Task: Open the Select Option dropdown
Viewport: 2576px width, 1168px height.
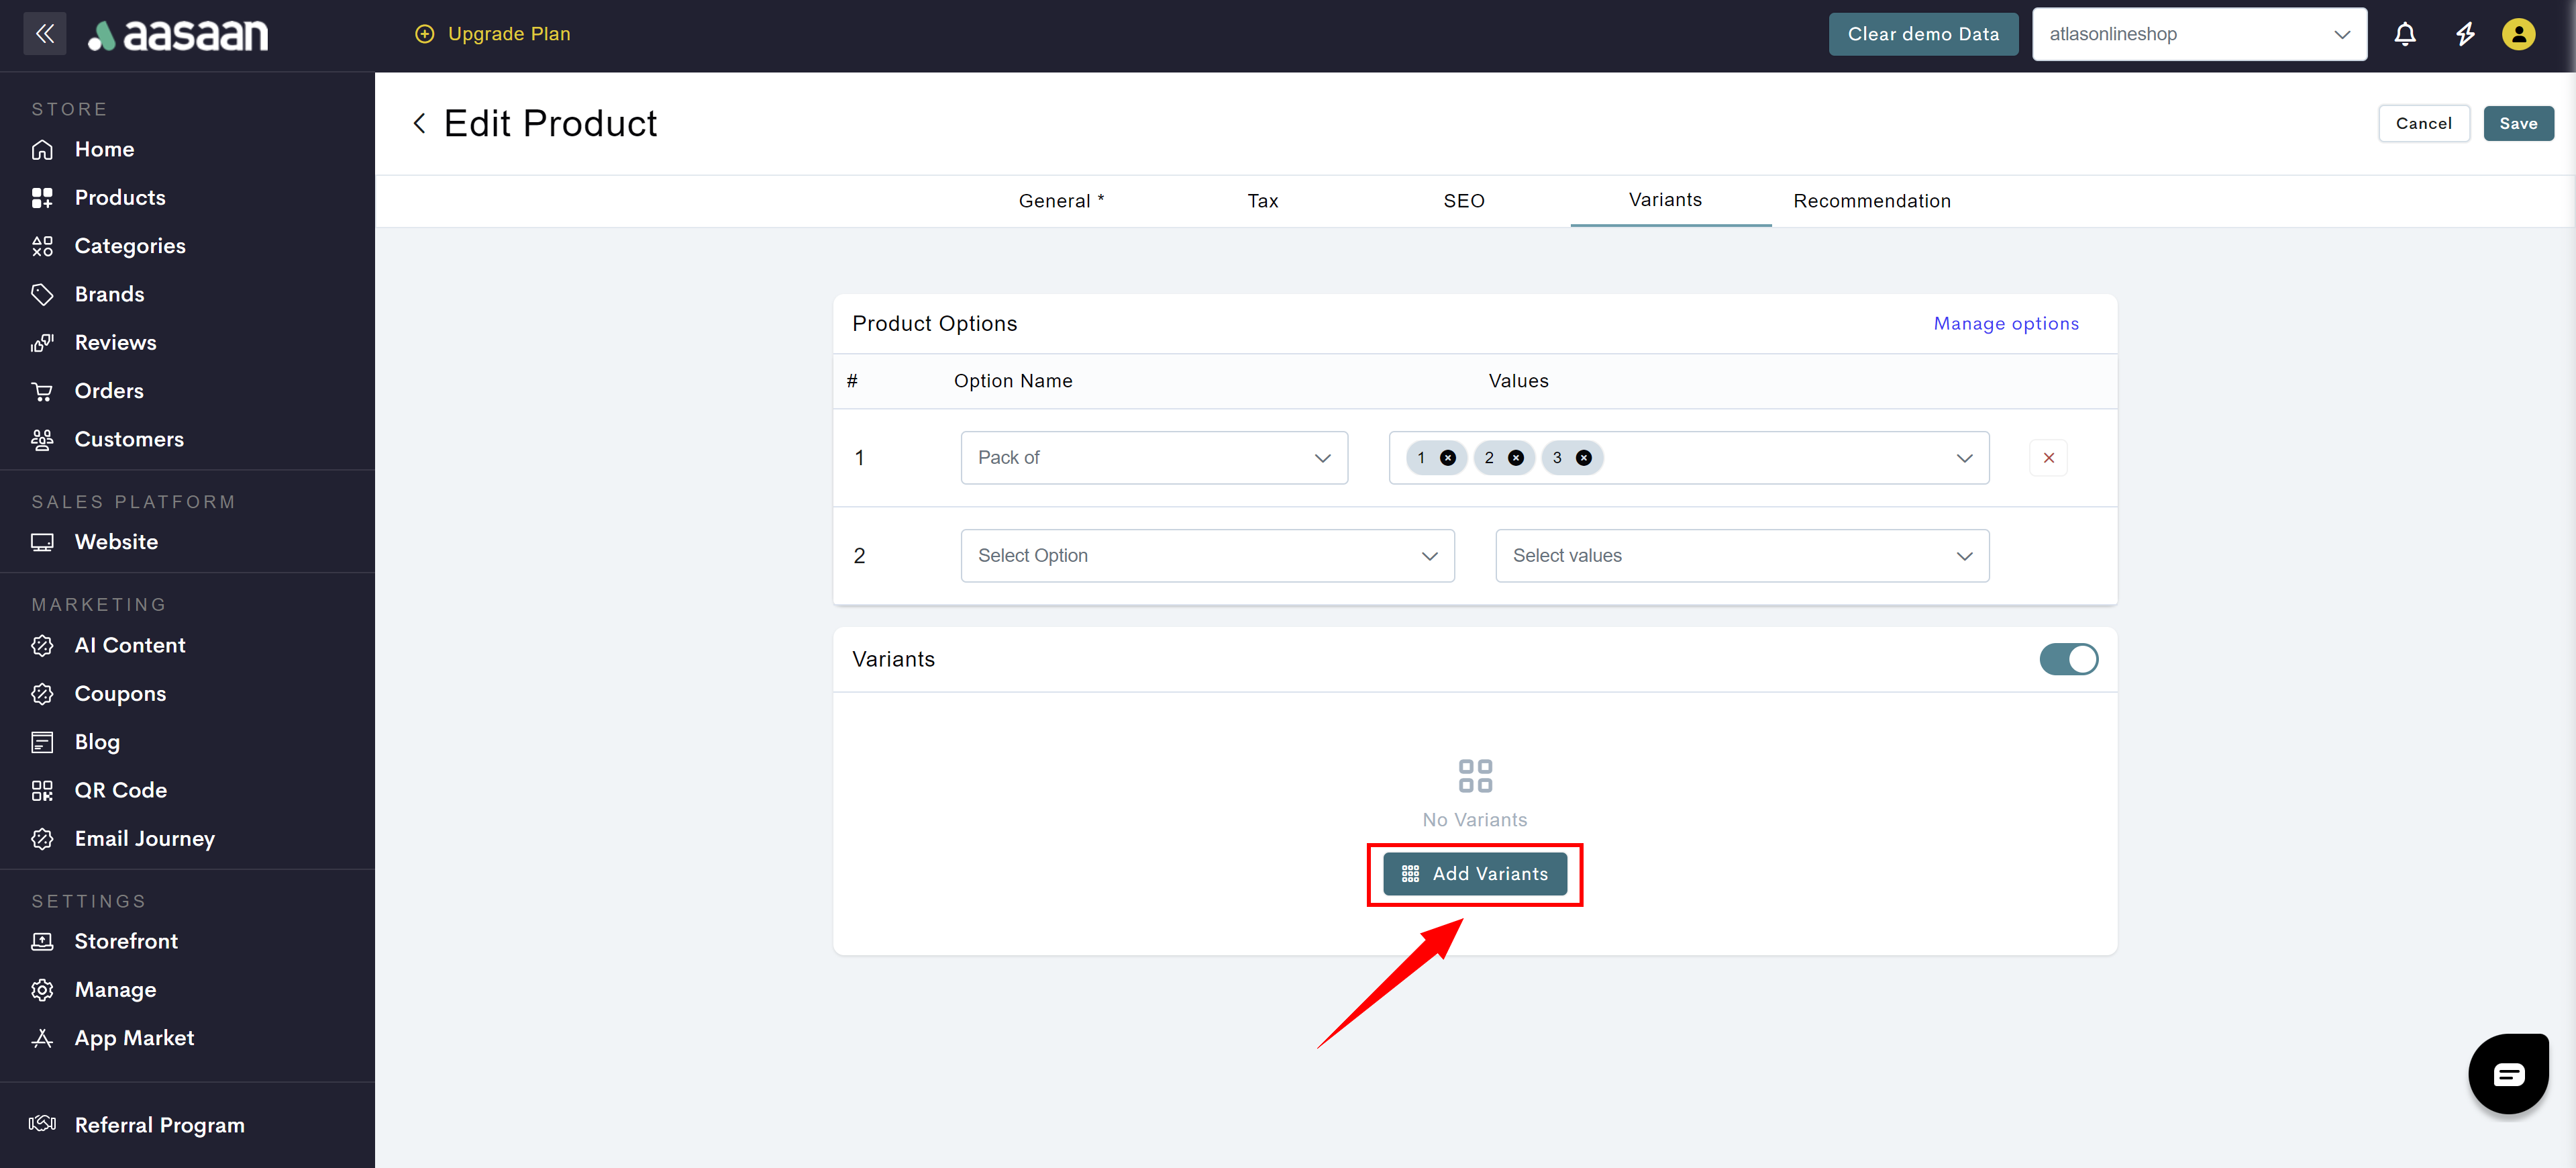Action: coord(1206,556)
